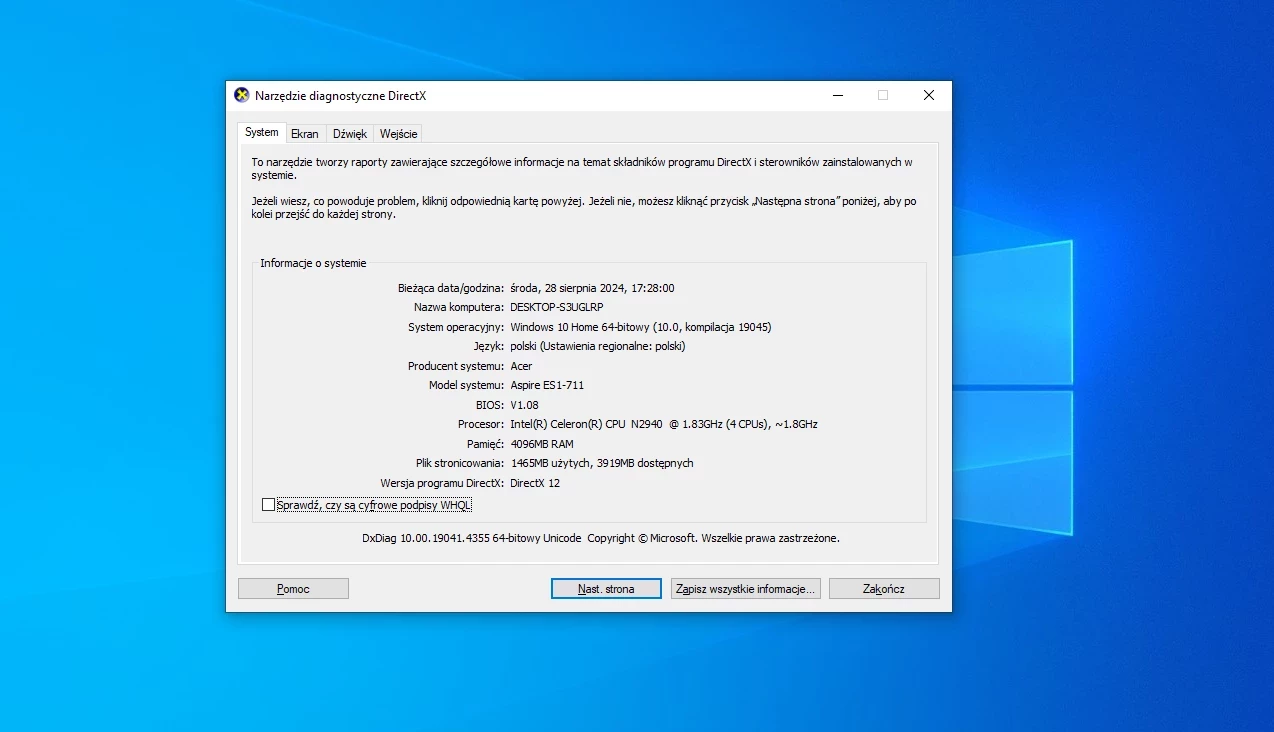Click the Plik stronicowania label

pyautogui.click(x=460, y=463)
